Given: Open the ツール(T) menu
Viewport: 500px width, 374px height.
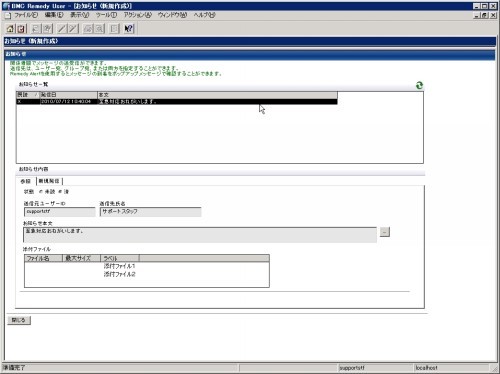Looking at the screenshot, I should [x=106, y=15].
